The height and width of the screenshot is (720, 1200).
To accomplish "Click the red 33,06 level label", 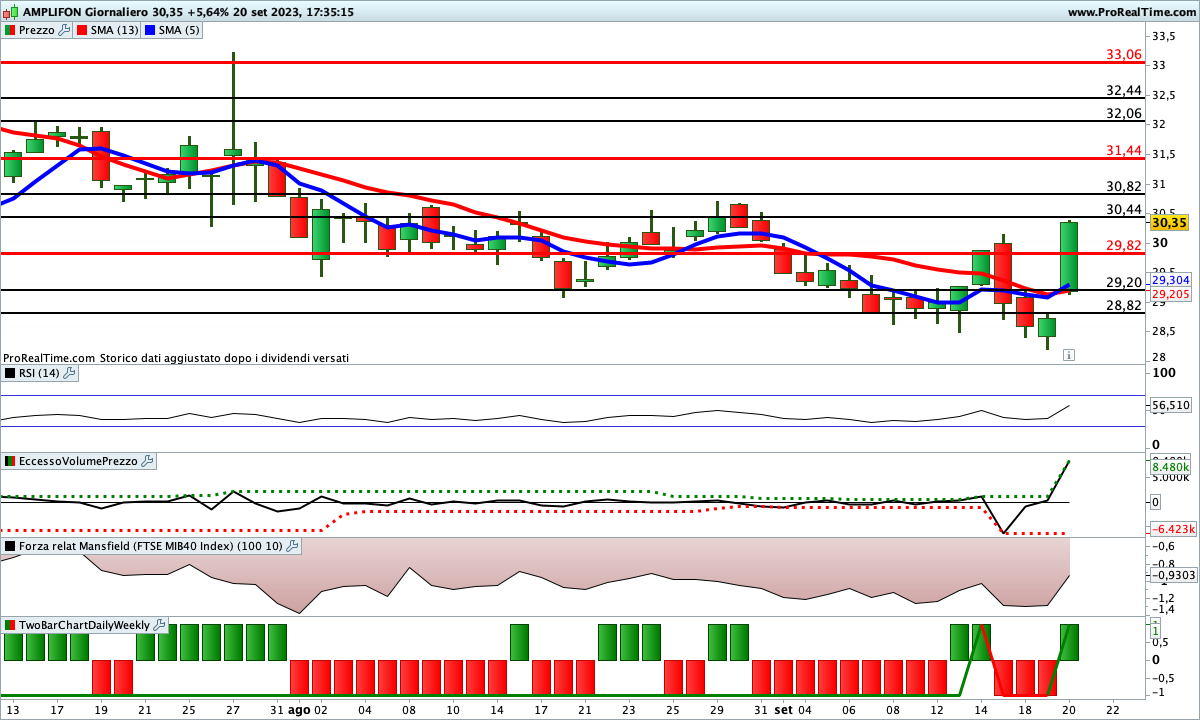I will [1124, 54].
